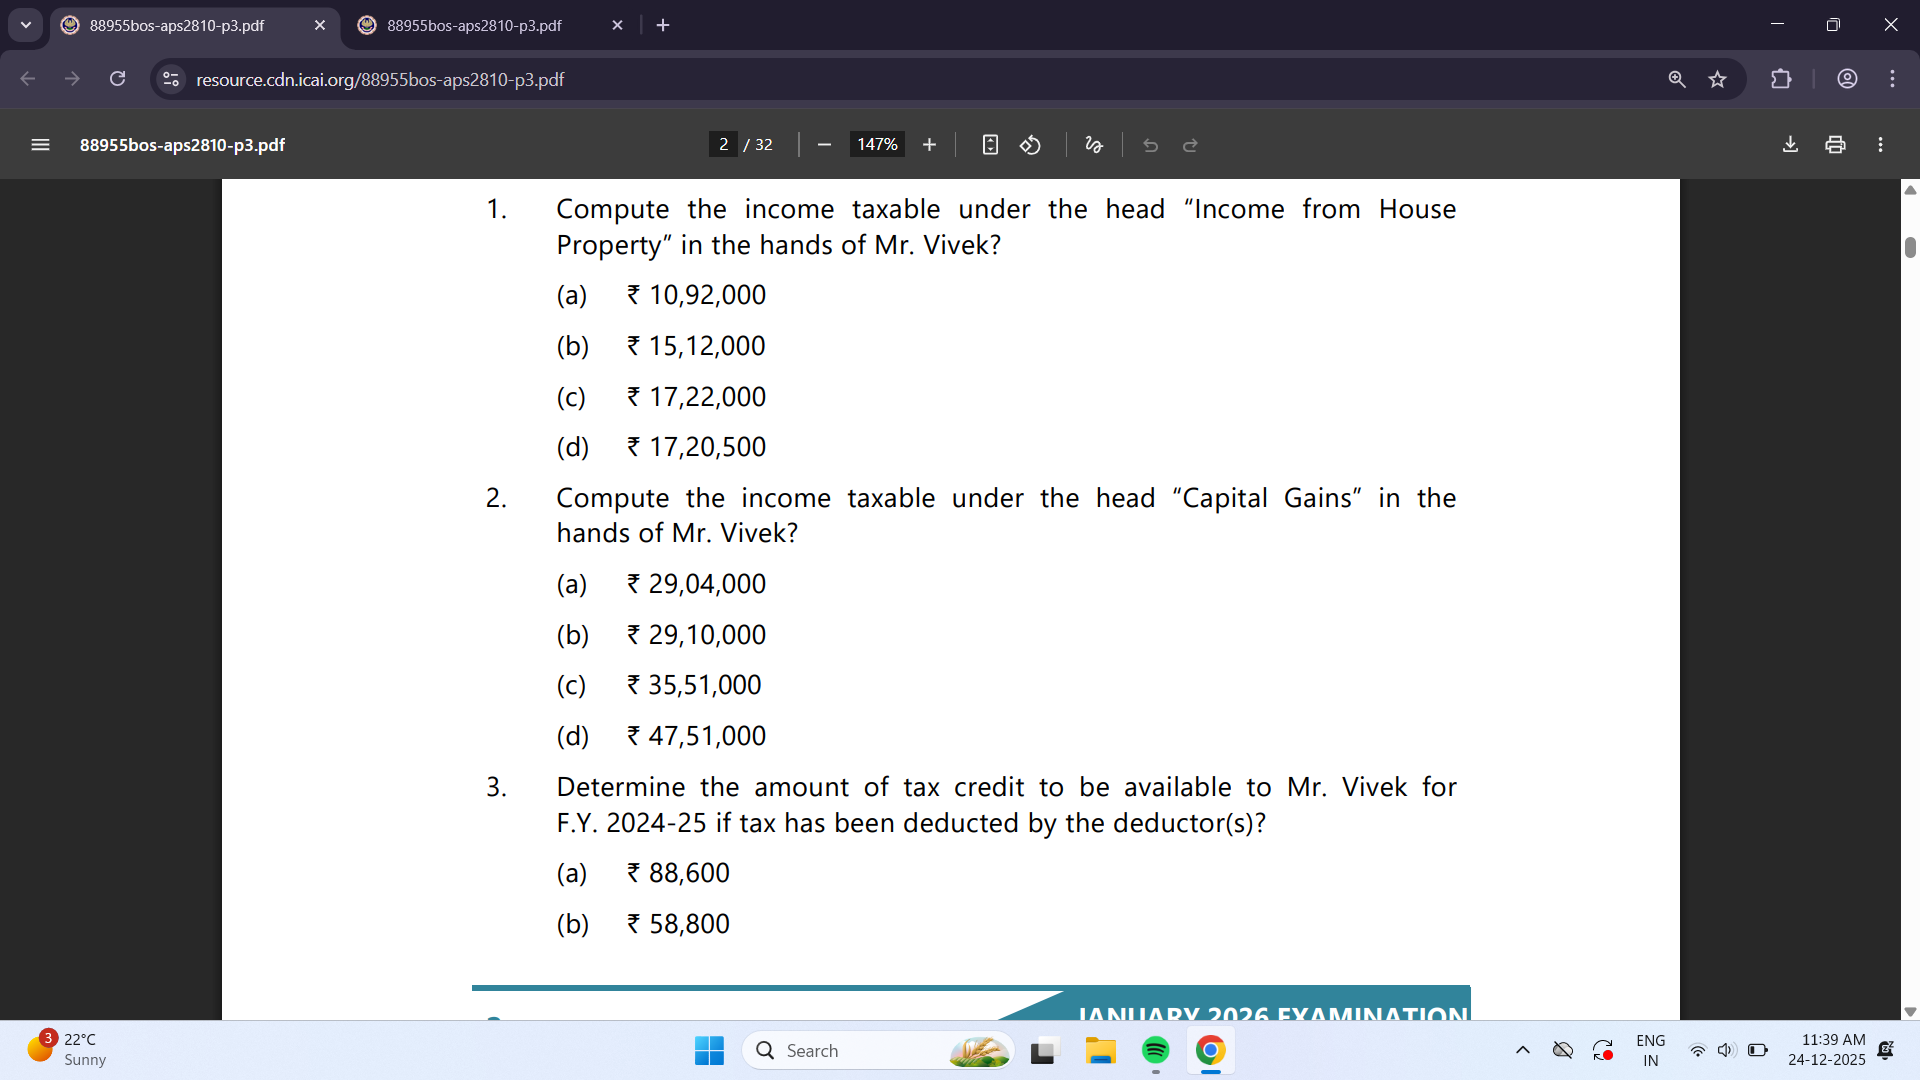Open the black app icon beside Search in taskbar
Viewport: 1920px width, 1080px height.
[x=1043, y=1050]
